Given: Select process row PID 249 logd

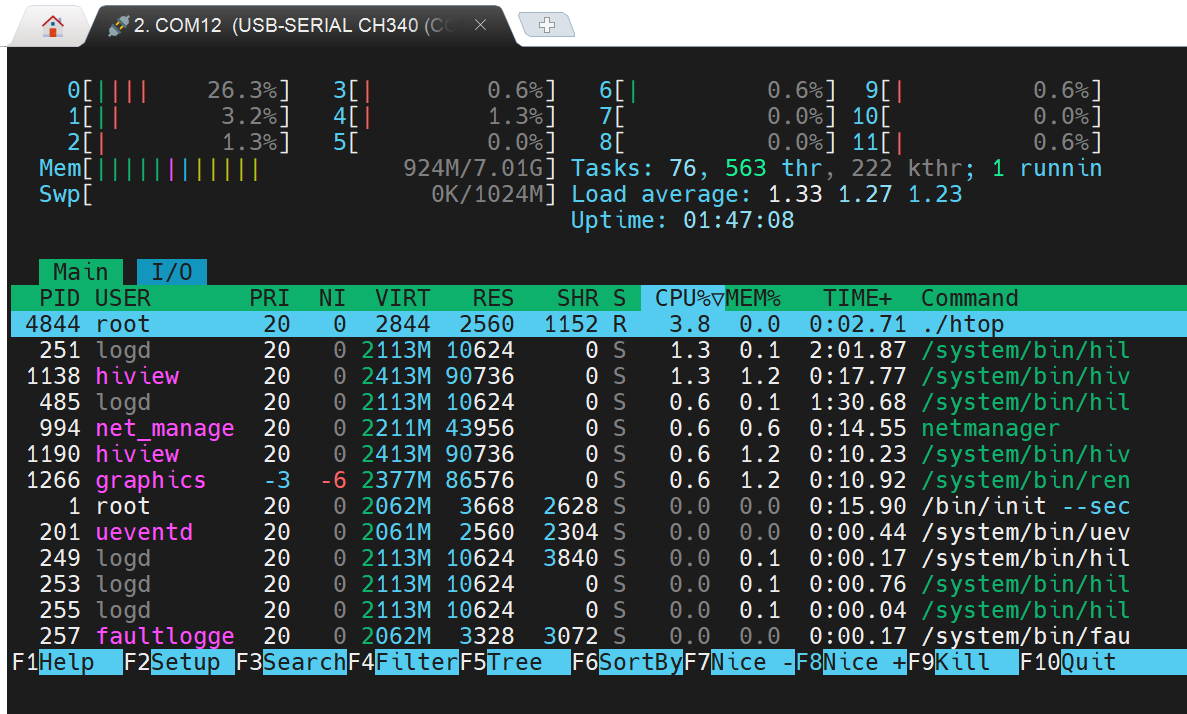Looking at the screenshot, I should (599, 558).
